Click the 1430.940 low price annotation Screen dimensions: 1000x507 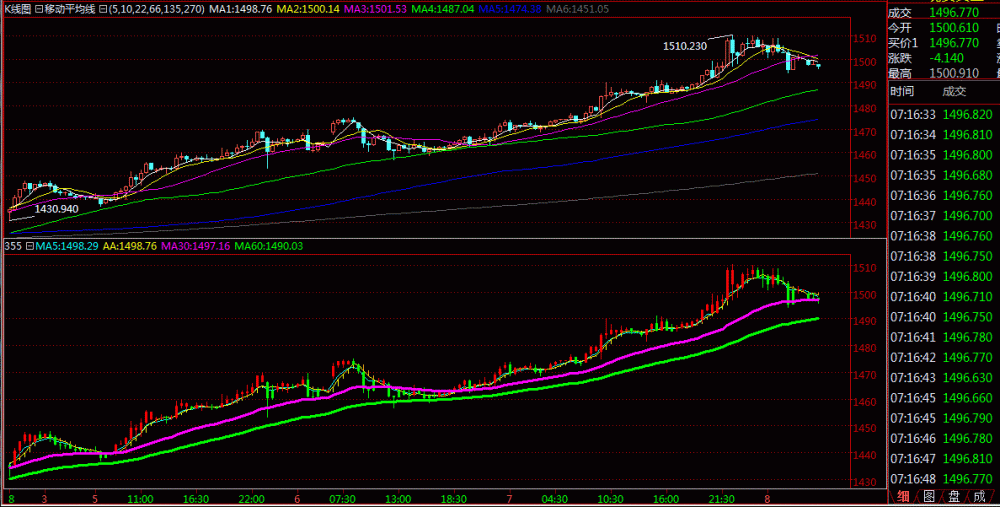pyautogui.click(x=57, y=209)
